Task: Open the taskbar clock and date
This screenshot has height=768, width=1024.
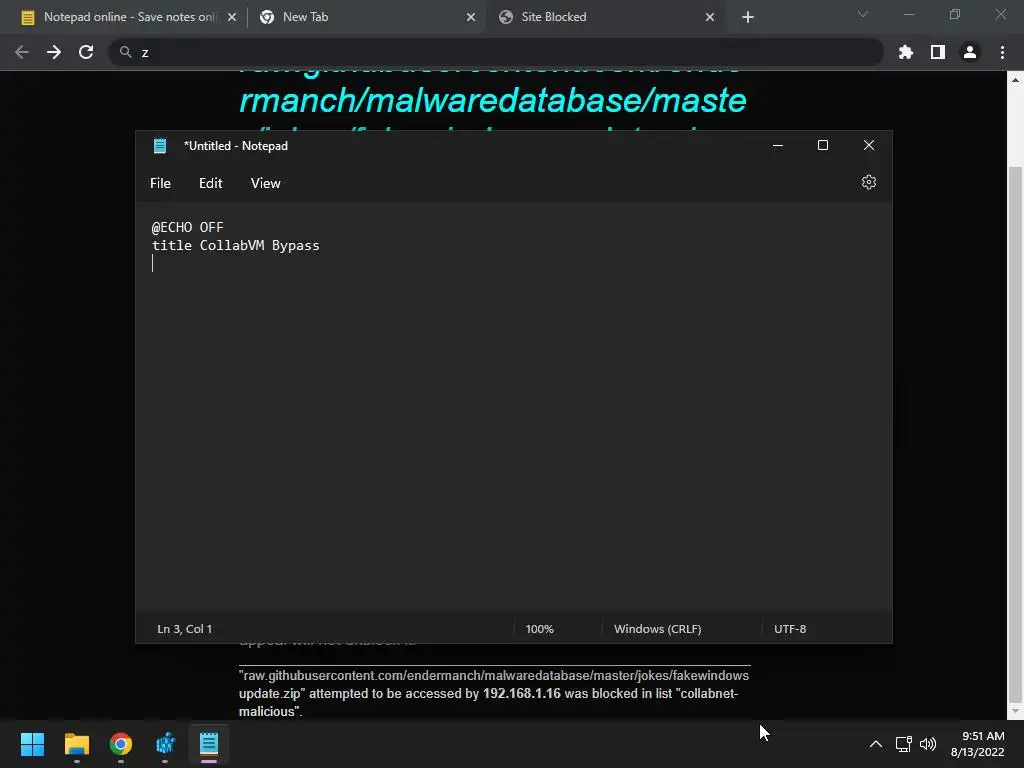Action: click(977, 744)
